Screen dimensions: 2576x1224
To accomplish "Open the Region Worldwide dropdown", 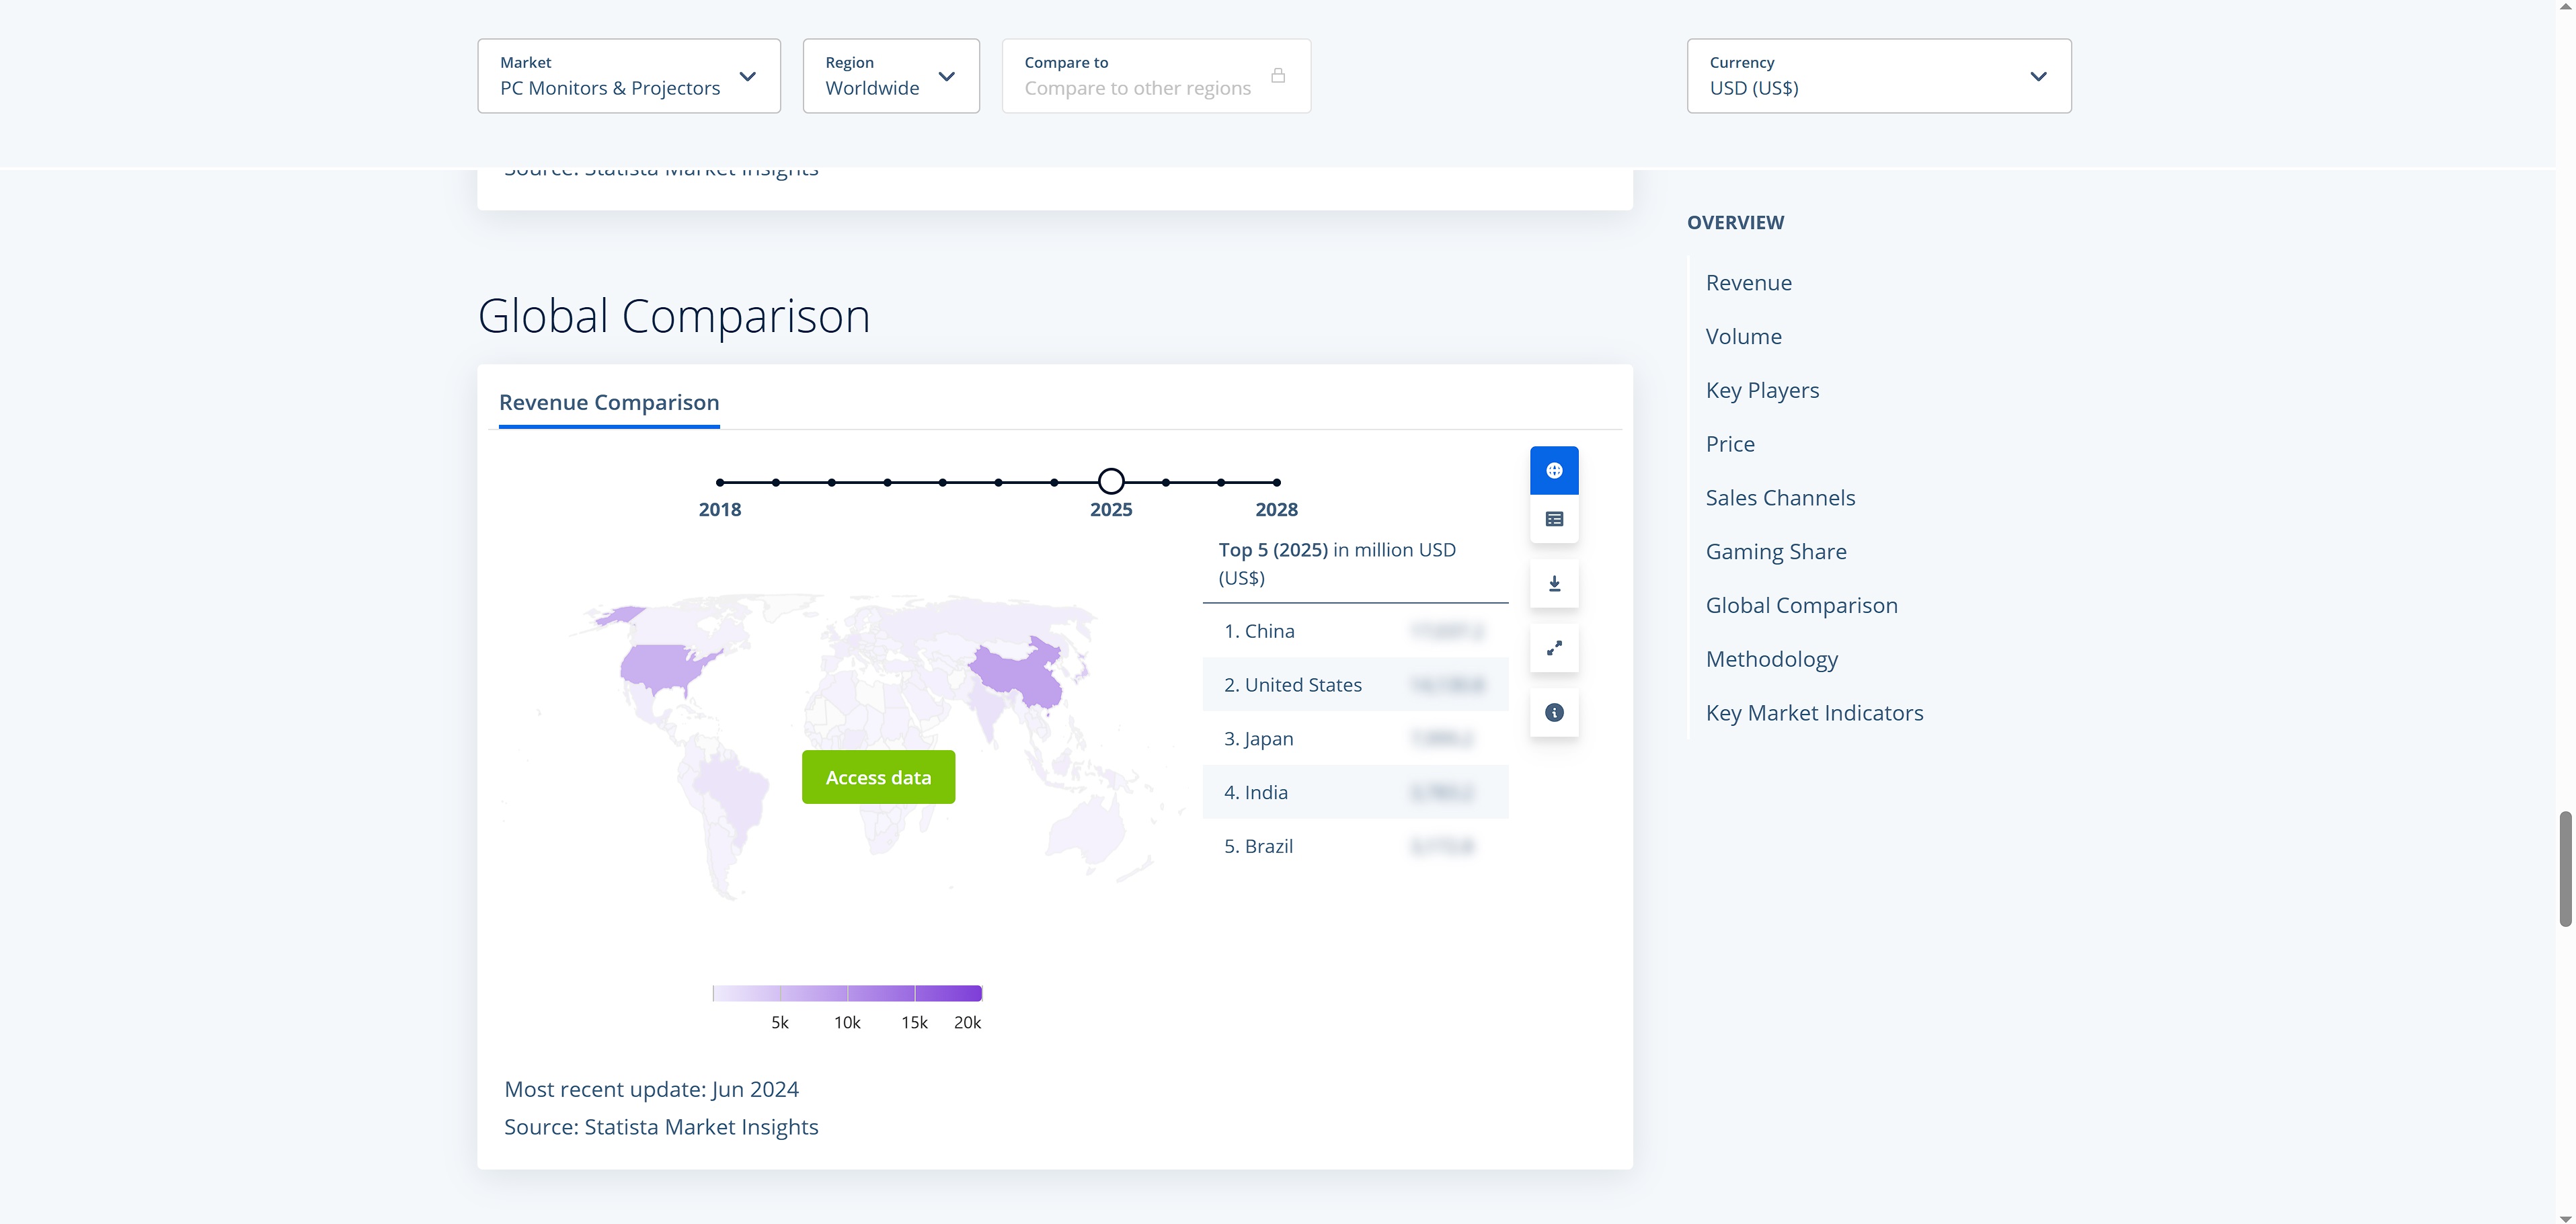I will (x=890, y=76).
